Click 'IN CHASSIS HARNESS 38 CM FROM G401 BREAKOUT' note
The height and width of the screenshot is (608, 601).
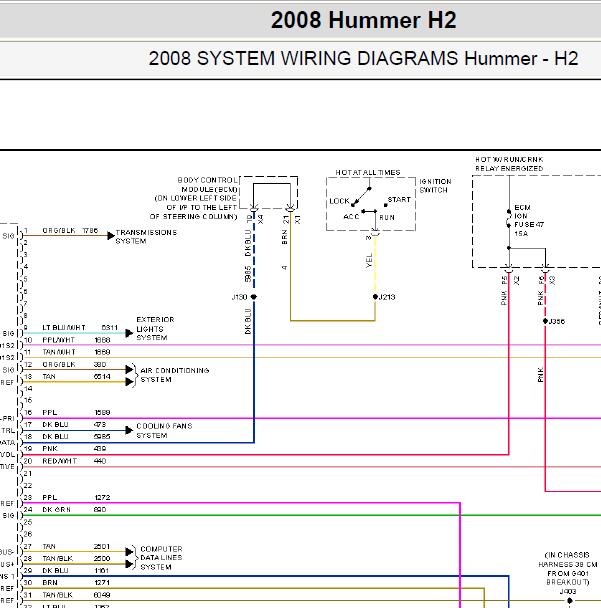click(x=568, y=568)
